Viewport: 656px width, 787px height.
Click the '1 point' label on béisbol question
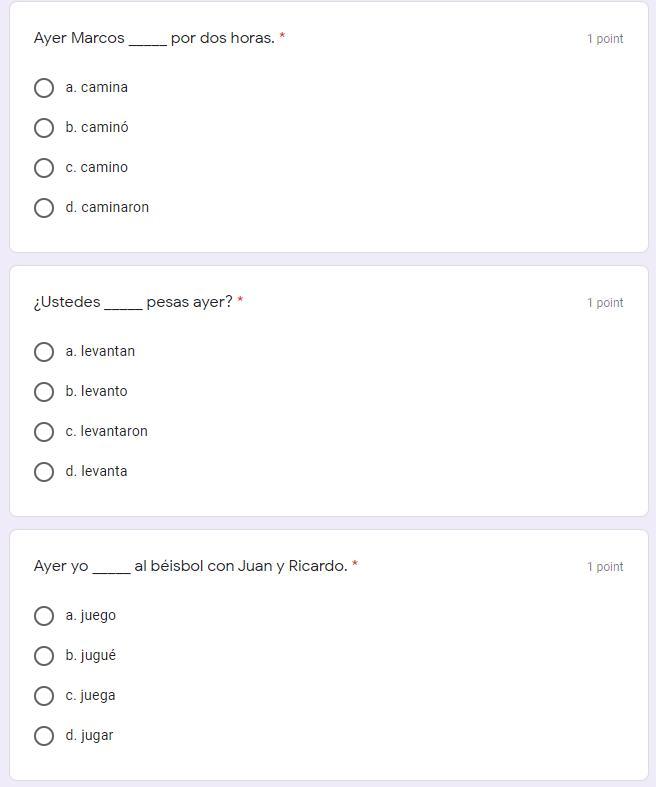[605, 567]
